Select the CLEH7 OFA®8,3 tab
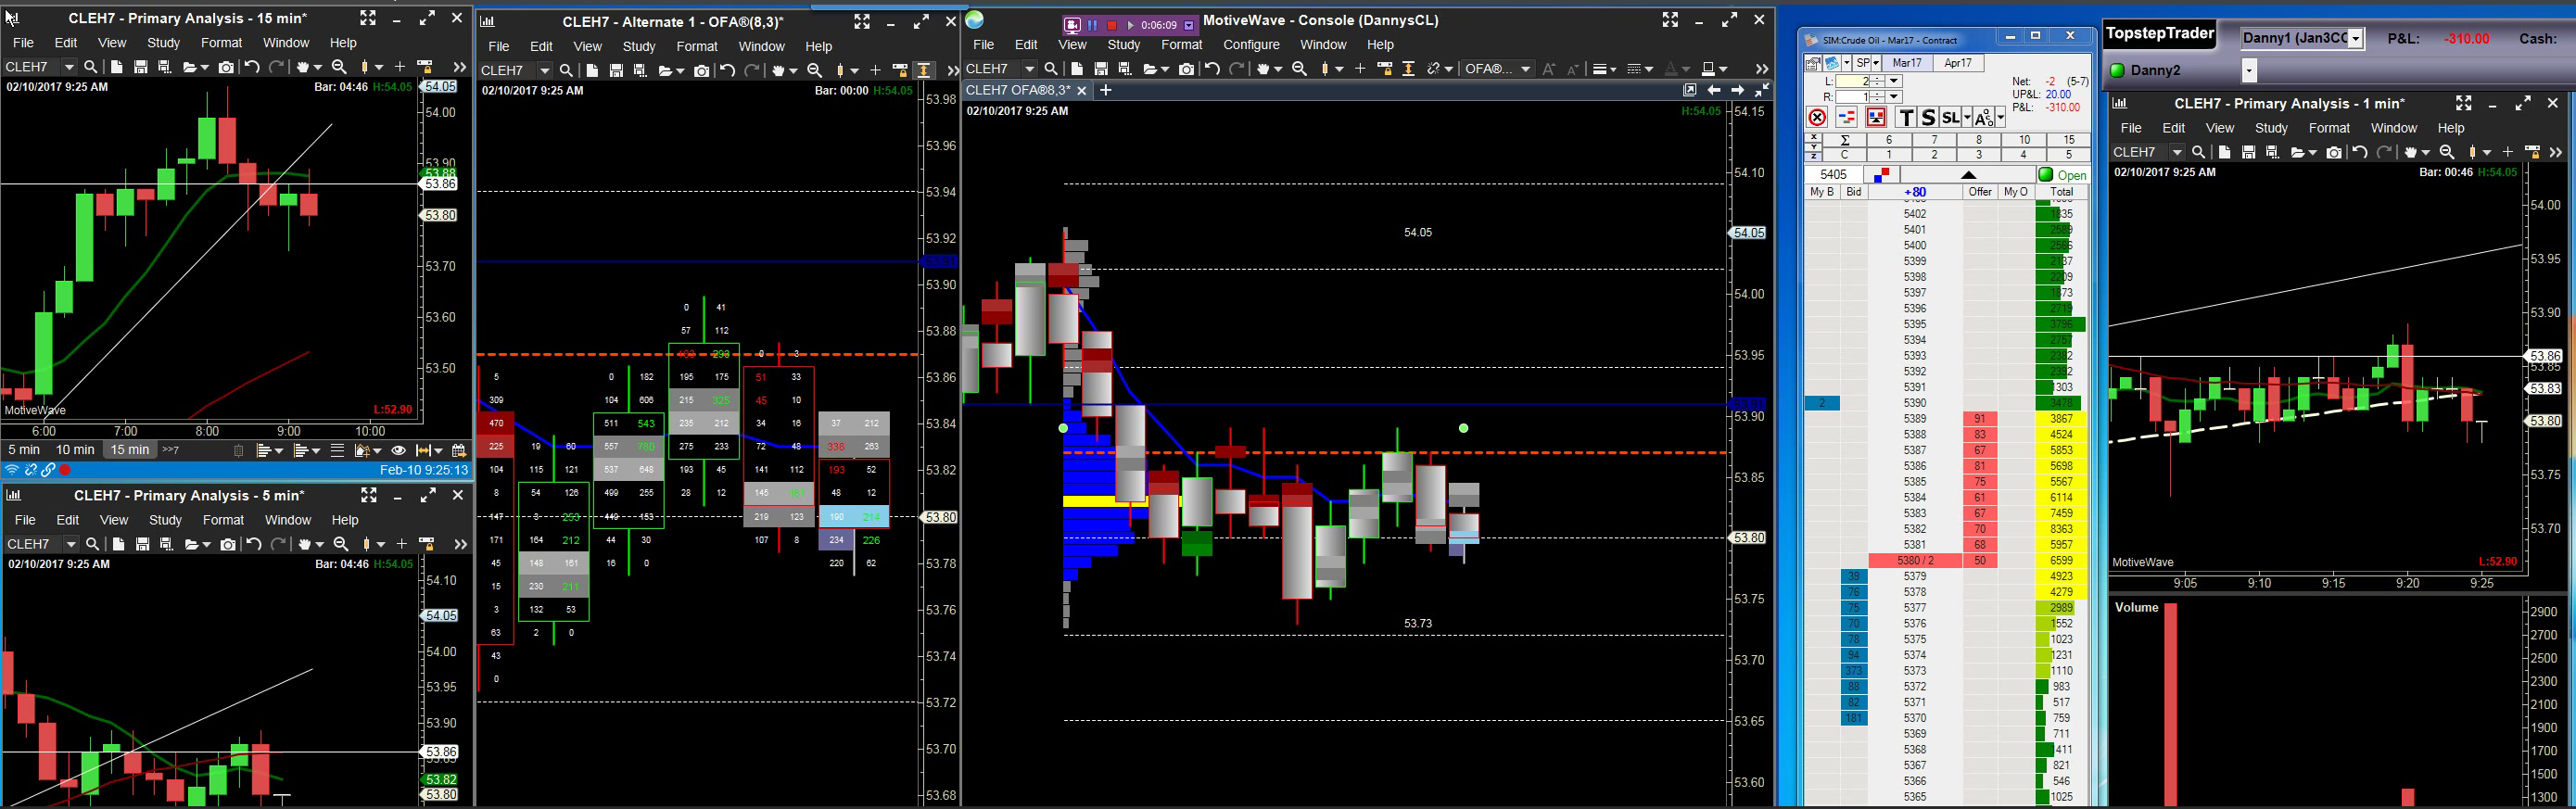Image resolution: width=2576 pixels, height=809 pixels. pyautogui.click(x=1019, y=90)
